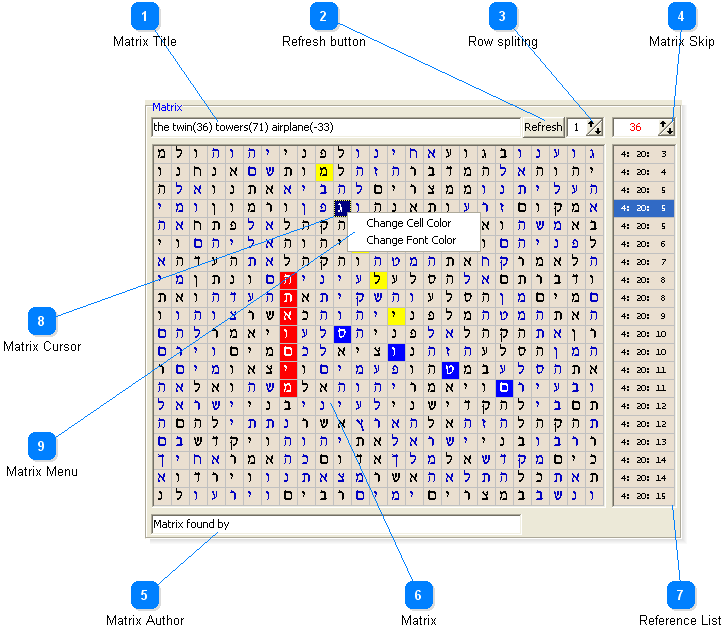This screenshot has height=630, width=725.
Task: Click the 'Matrix found by' author field
Action: 335,523
